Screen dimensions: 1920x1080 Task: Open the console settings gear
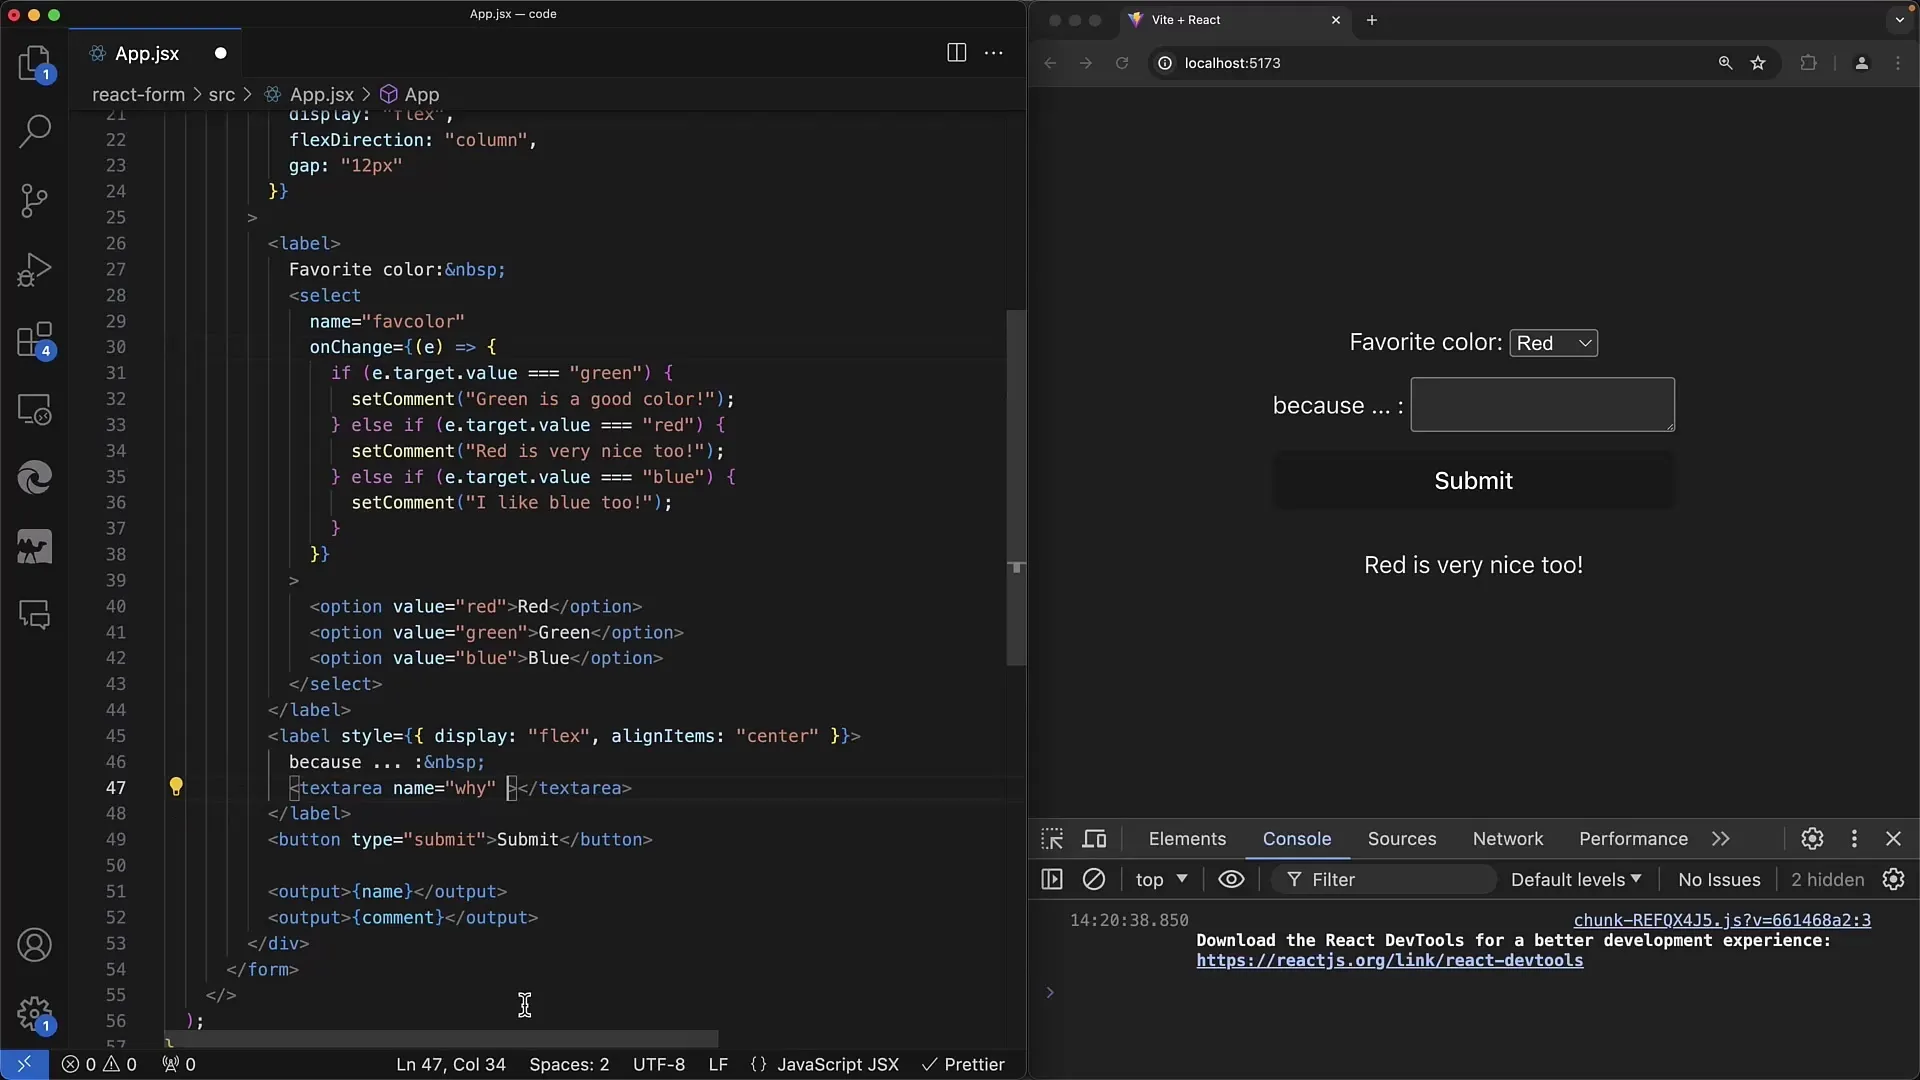(1893, 879)
